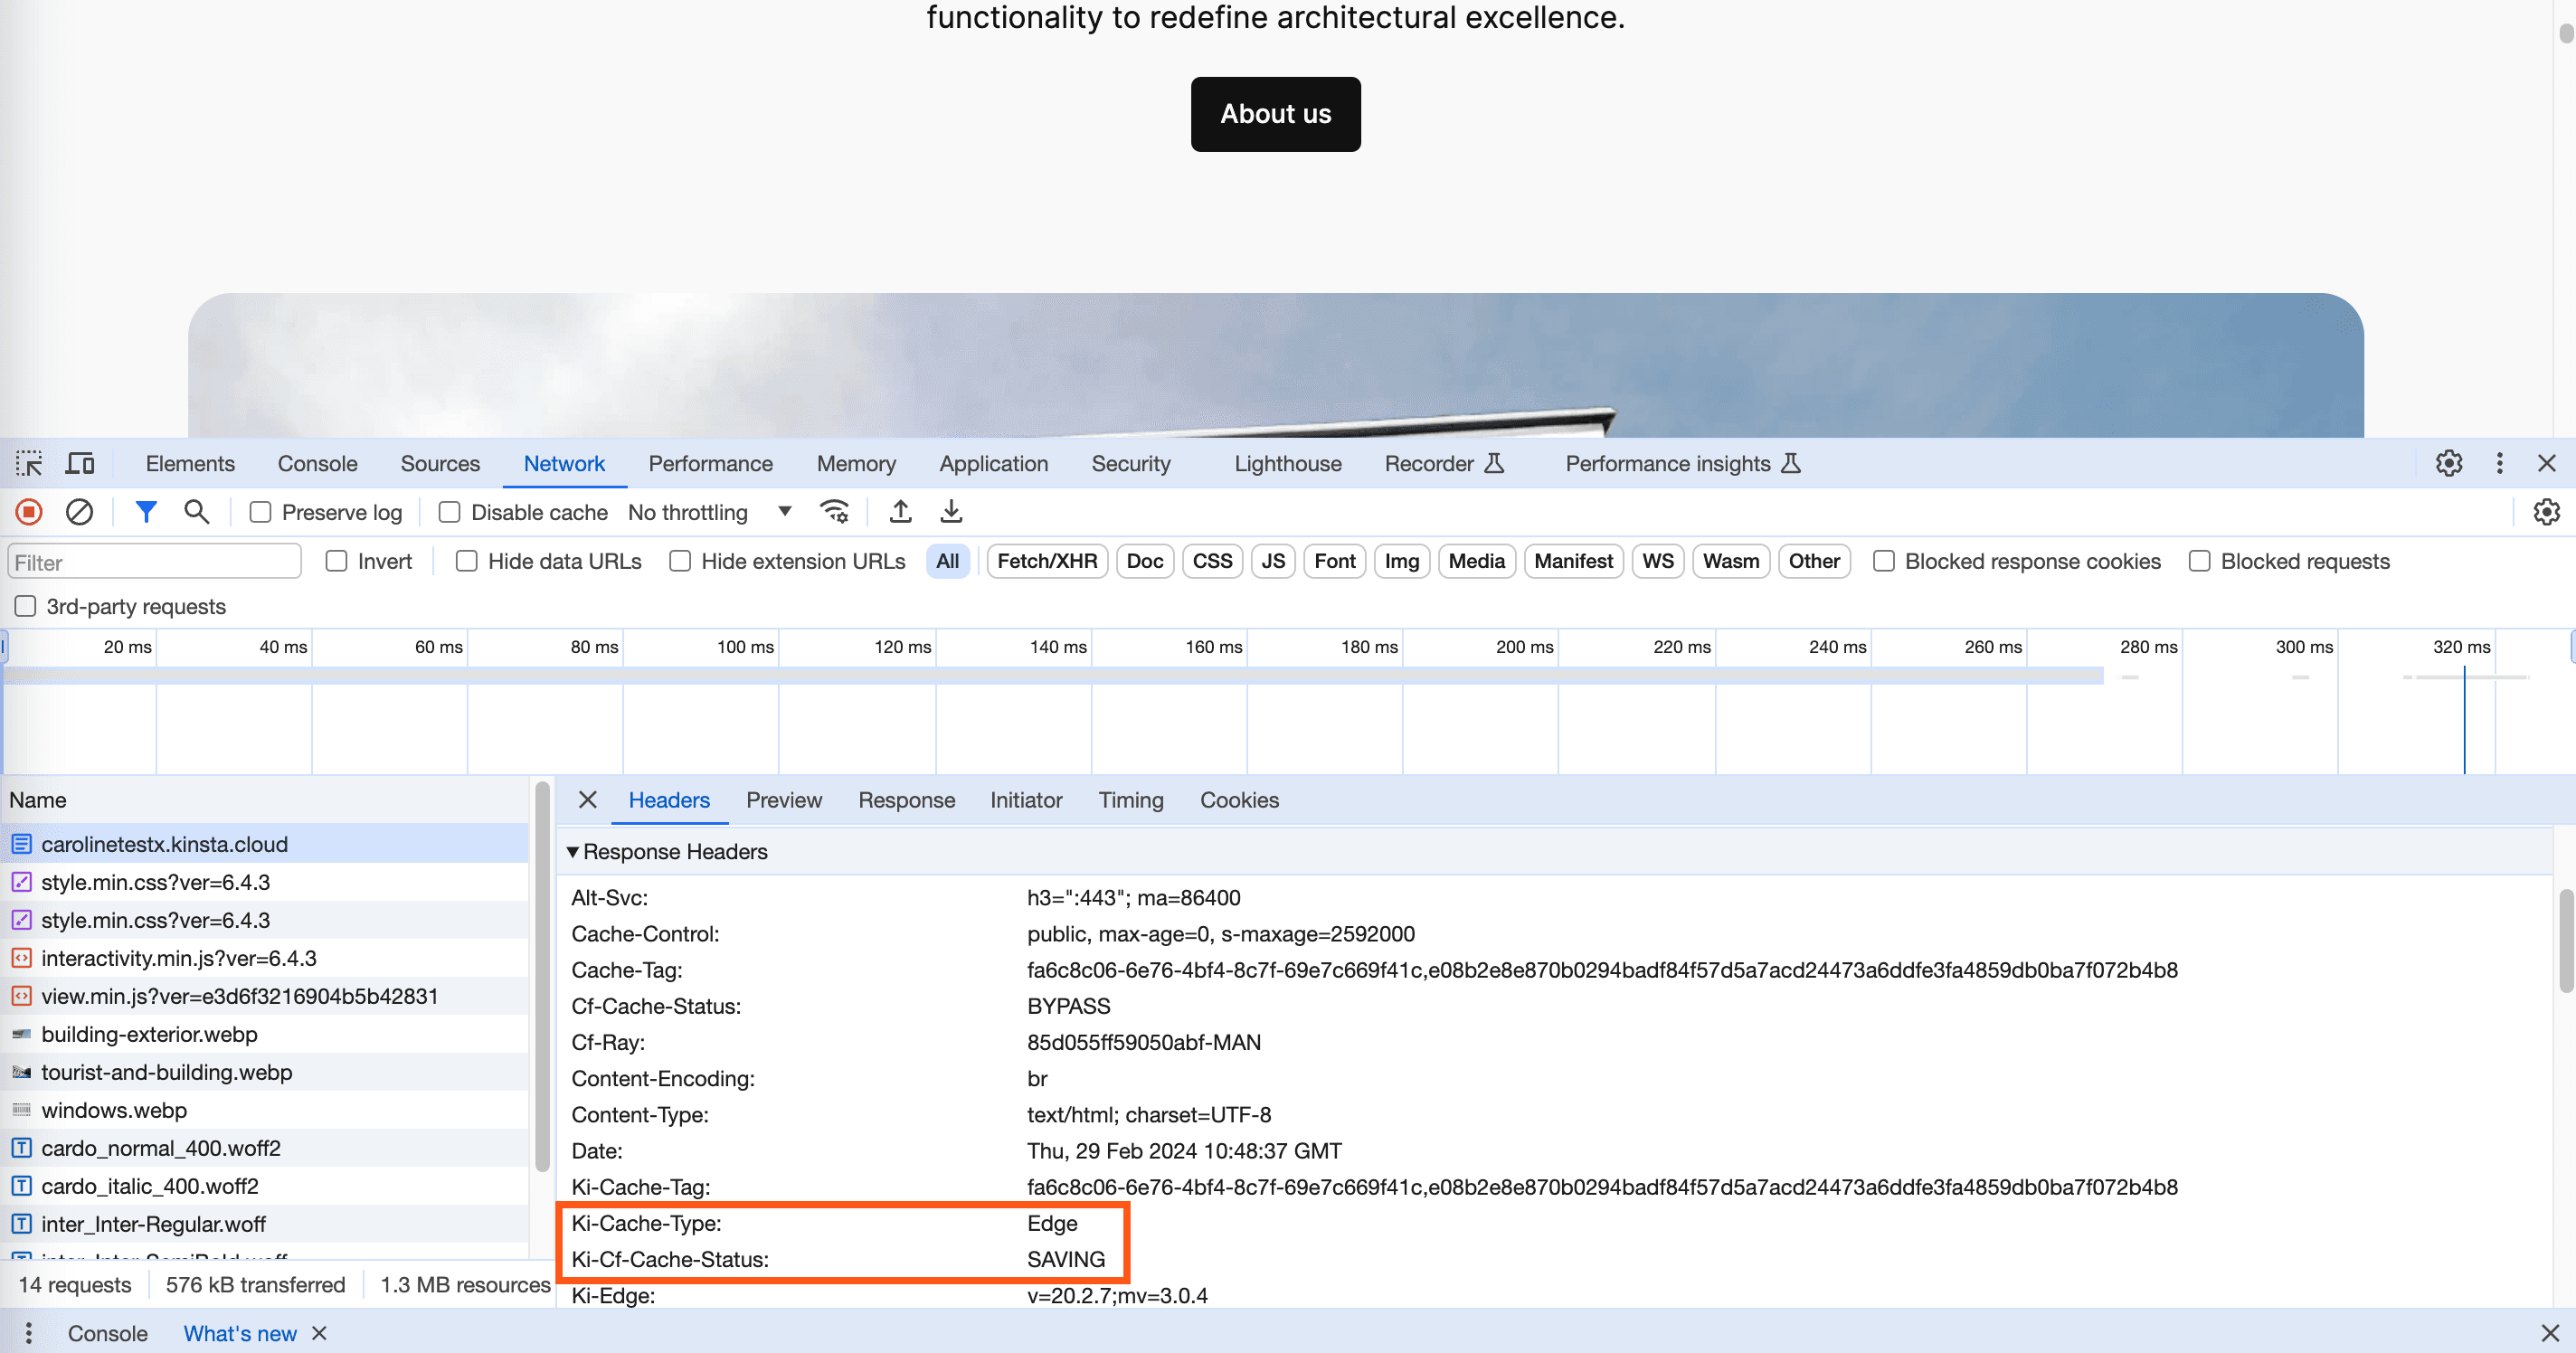Image resolution: width=2576 pixels, height=1353 pixels.
Task: Click the About us button on page
Action: pyautogui.click(x=1276, y=114)
